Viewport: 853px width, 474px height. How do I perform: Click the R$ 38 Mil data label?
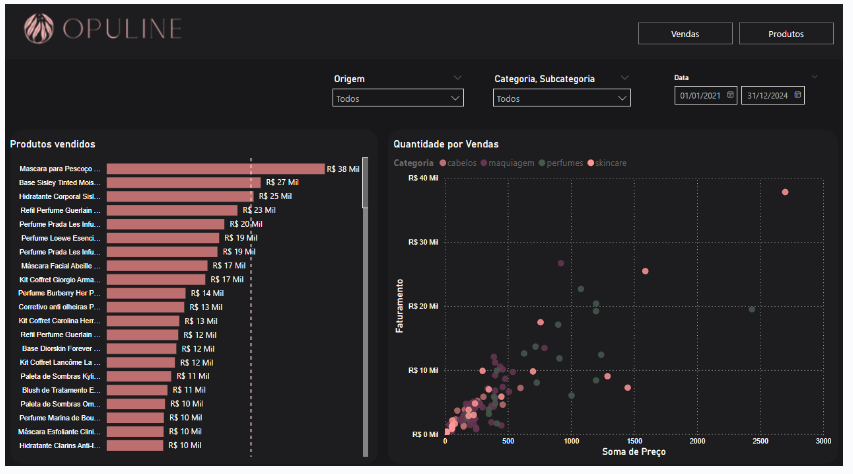point(343,169)
